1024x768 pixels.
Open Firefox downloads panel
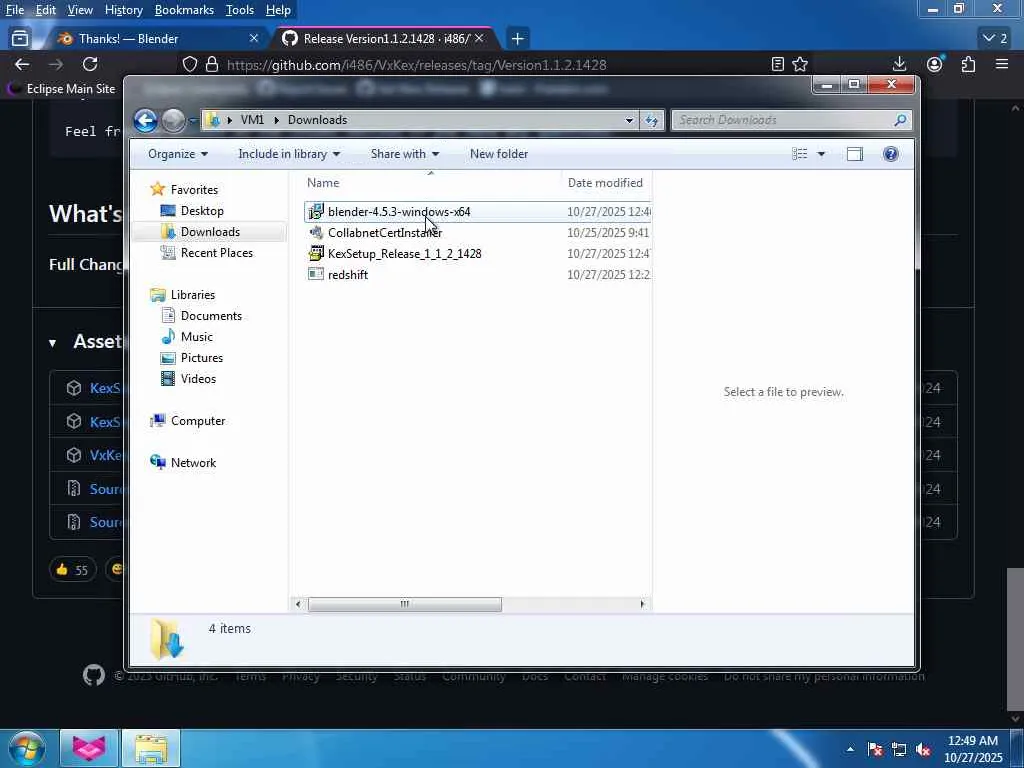899,64
